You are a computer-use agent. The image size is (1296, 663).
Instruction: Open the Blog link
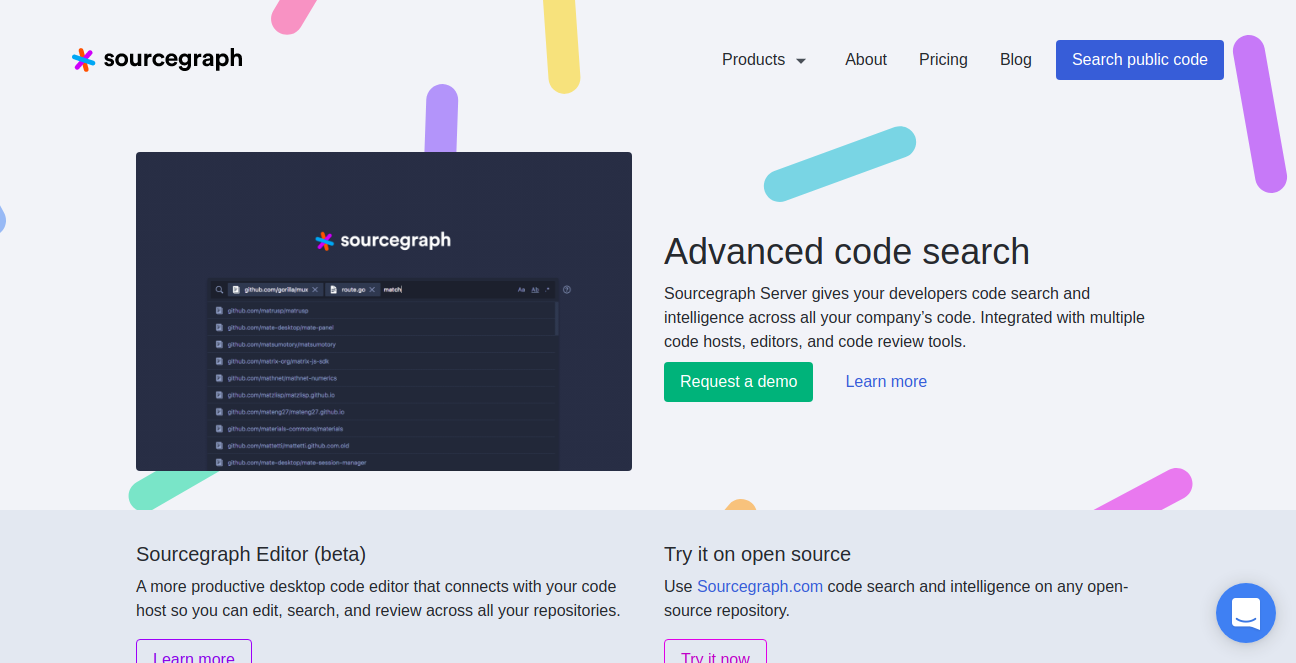pyautogui.click(x=1015, y=60)
